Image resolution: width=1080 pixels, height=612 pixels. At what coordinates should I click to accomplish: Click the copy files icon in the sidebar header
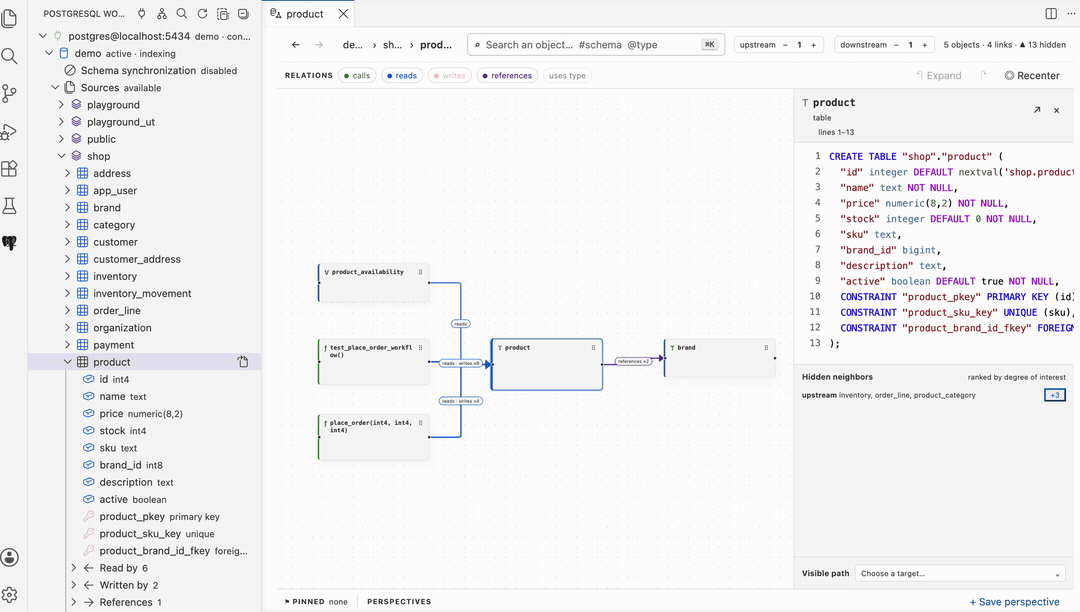[x=222, y=13]
